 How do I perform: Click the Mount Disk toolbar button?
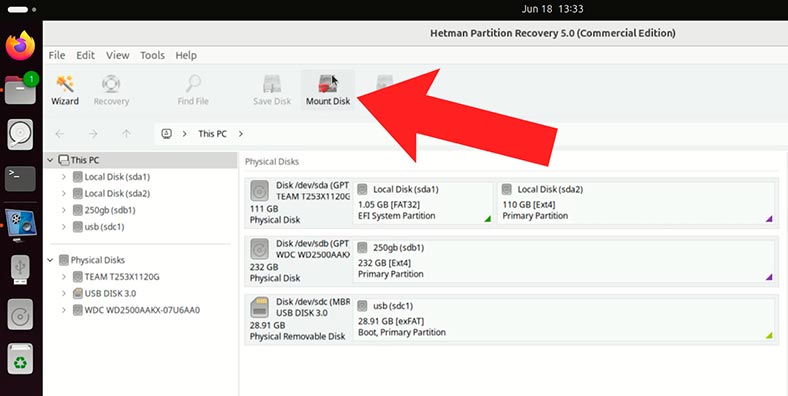(x=328, y=90)
